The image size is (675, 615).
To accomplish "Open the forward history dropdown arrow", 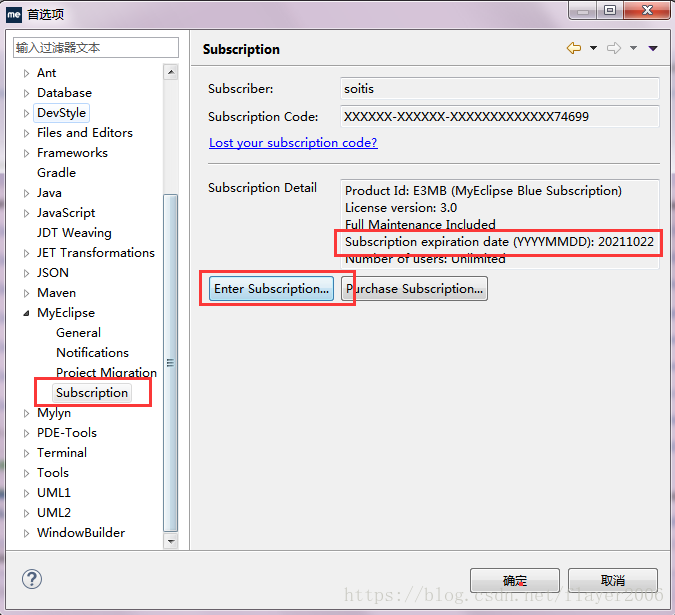I will (633, 48).
